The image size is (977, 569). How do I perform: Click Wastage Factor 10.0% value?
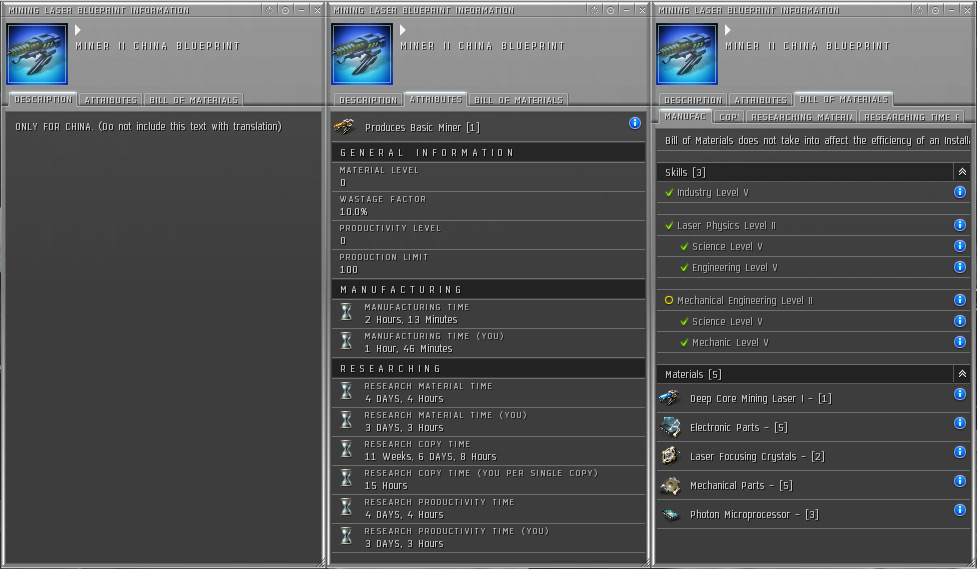point(353,211)
